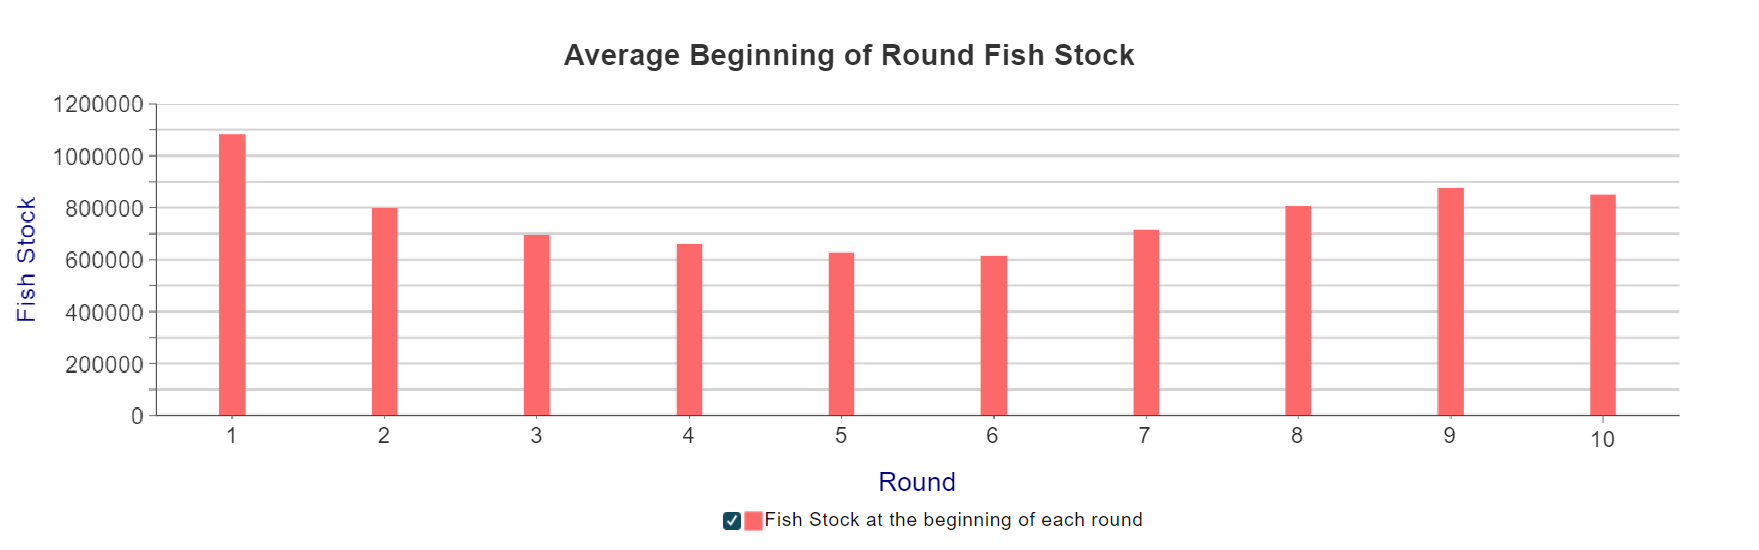Viewport: 1759px width, 550px height.
Task: Select the bar for round 7
Action: coord(1146,322)
